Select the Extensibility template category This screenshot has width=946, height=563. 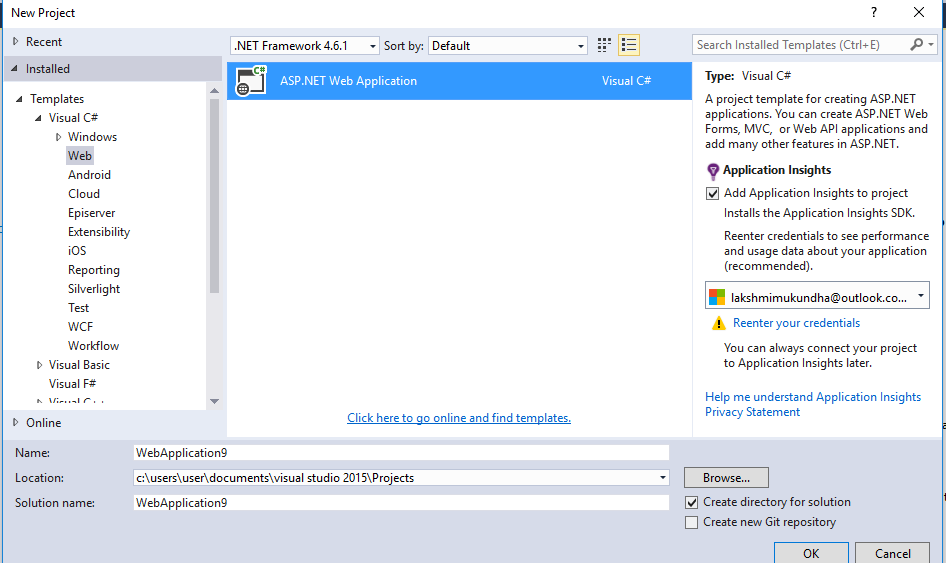99,232
